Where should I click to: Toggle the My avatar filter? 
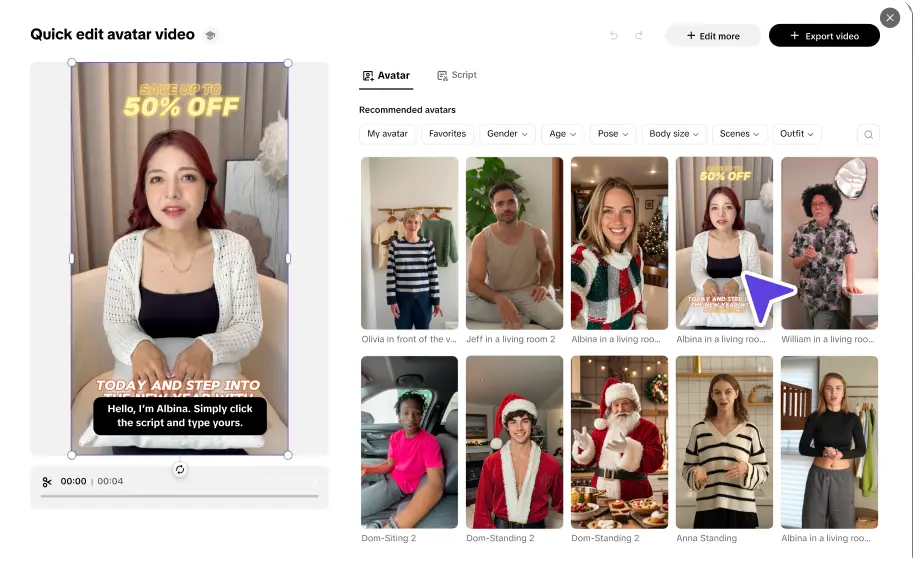pos(387,134)
